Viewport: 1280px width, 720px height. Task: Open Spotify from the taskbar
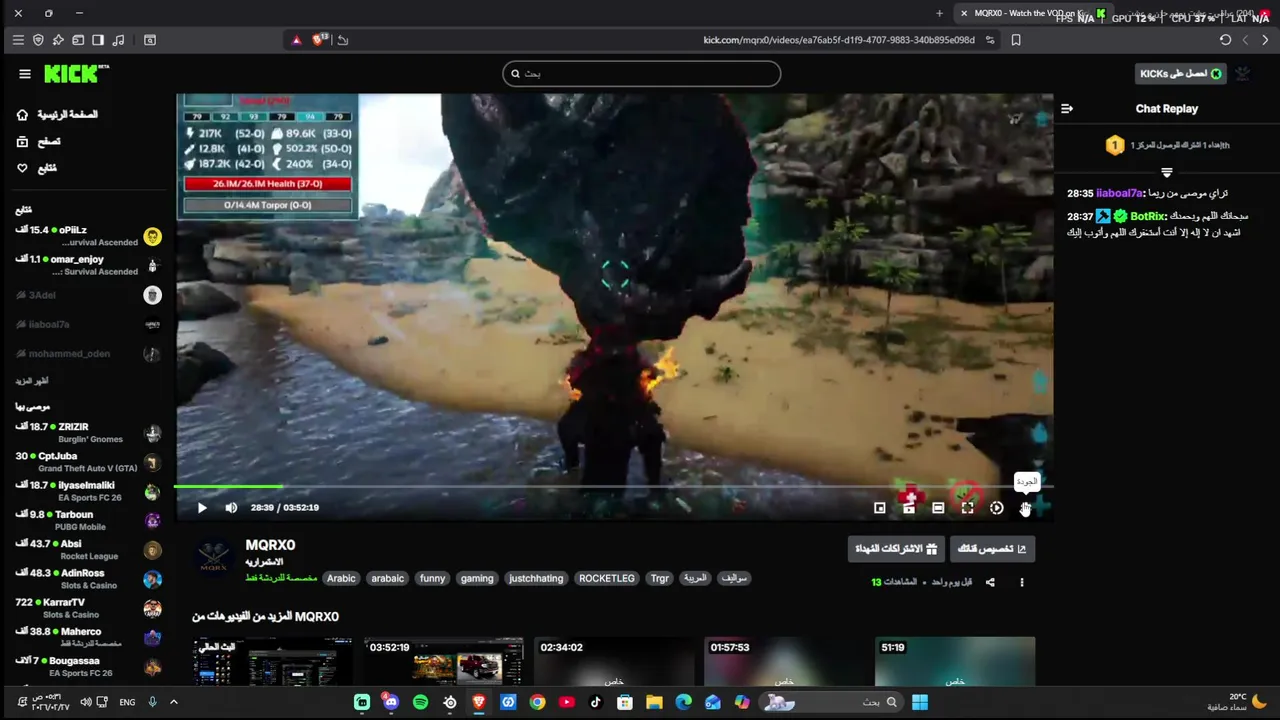420,702
